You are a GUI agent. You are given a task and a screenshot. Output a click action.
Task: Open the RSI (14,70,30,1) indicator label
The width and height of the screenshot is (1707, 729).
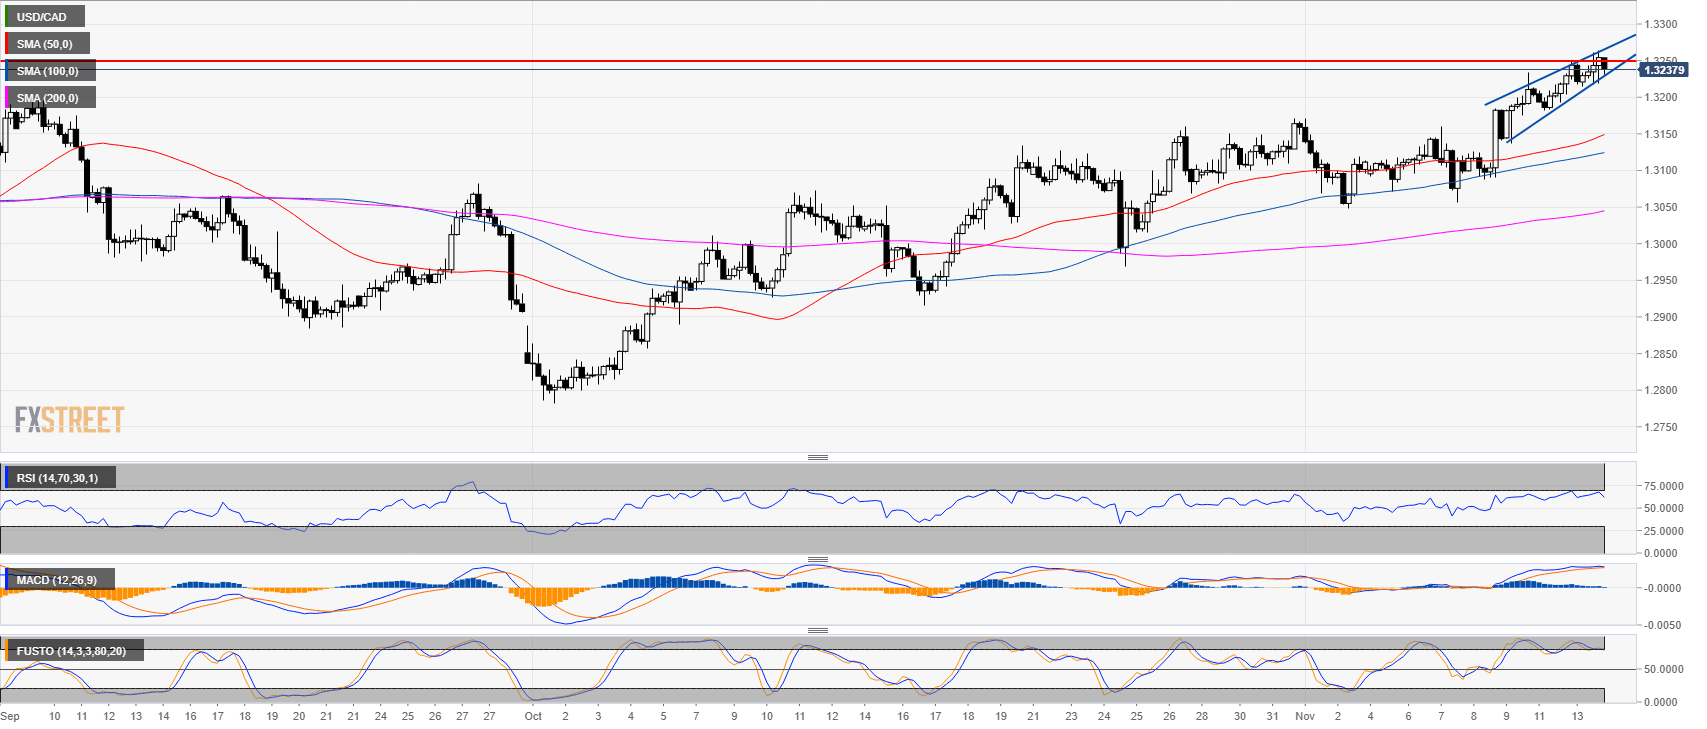(x=58, y=478)
